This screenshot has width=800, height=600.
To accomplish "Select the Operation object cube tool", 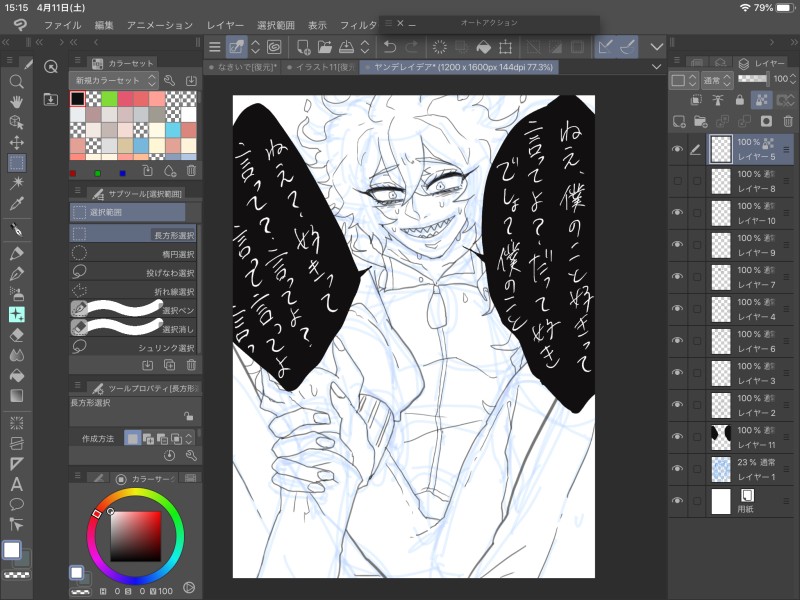I will coord(16,122).
